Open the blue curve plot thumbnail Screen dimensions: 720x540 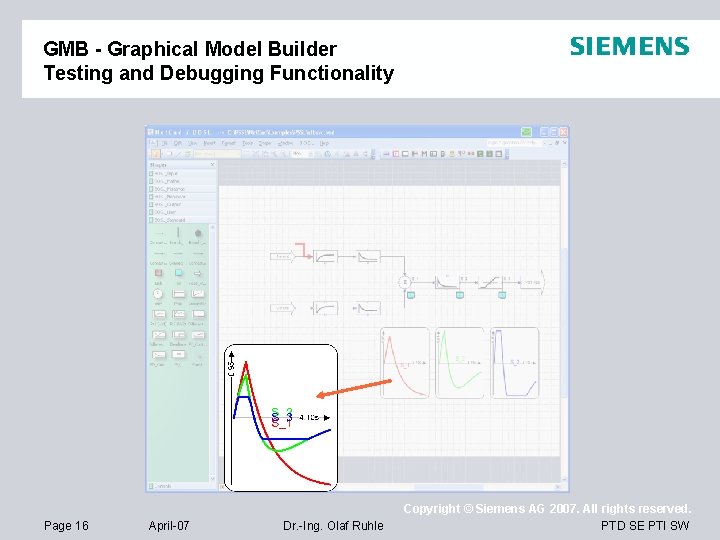(514, 363)
